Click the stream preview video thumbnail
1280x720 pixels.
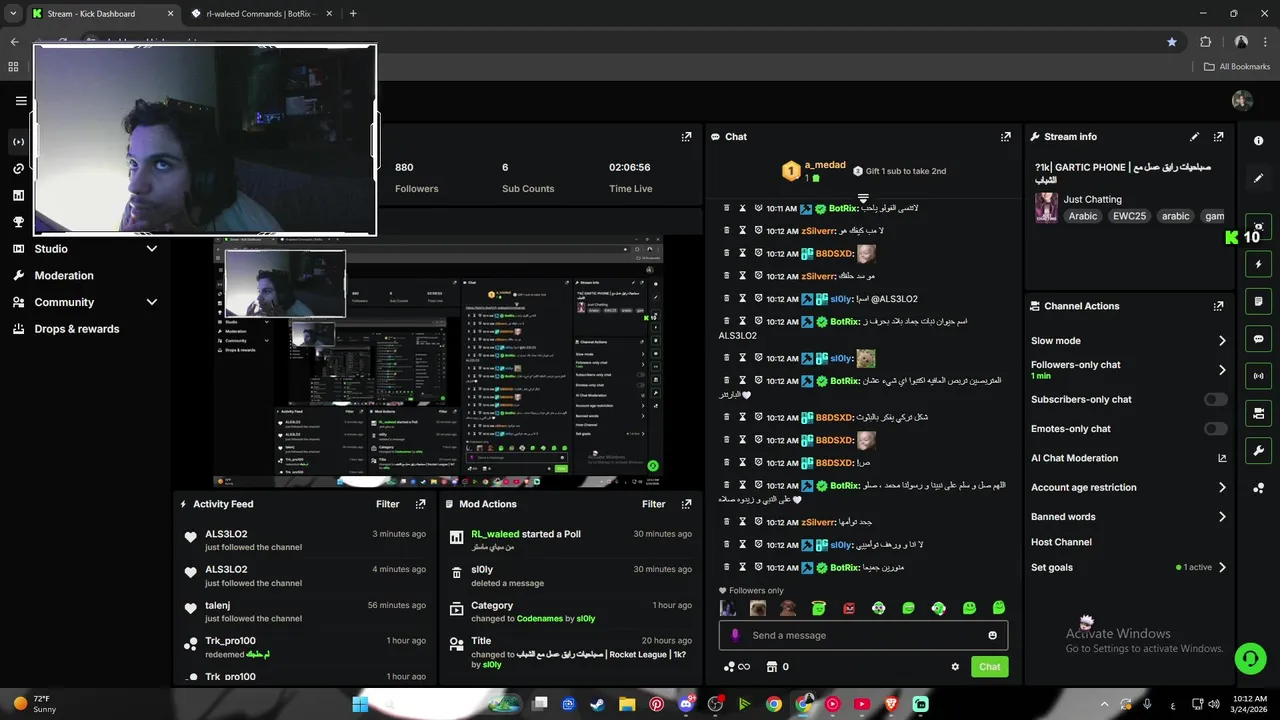coord(437,362)
